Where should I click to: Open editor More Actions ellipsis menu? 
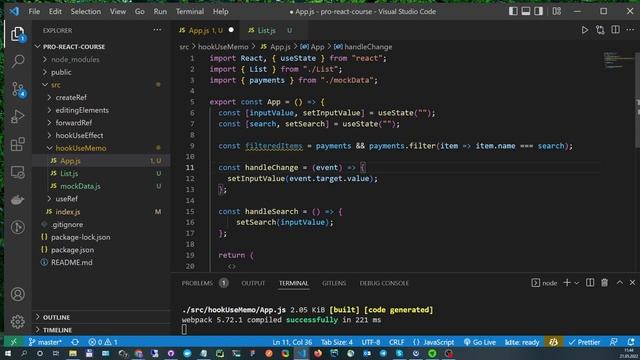[630, 30]
